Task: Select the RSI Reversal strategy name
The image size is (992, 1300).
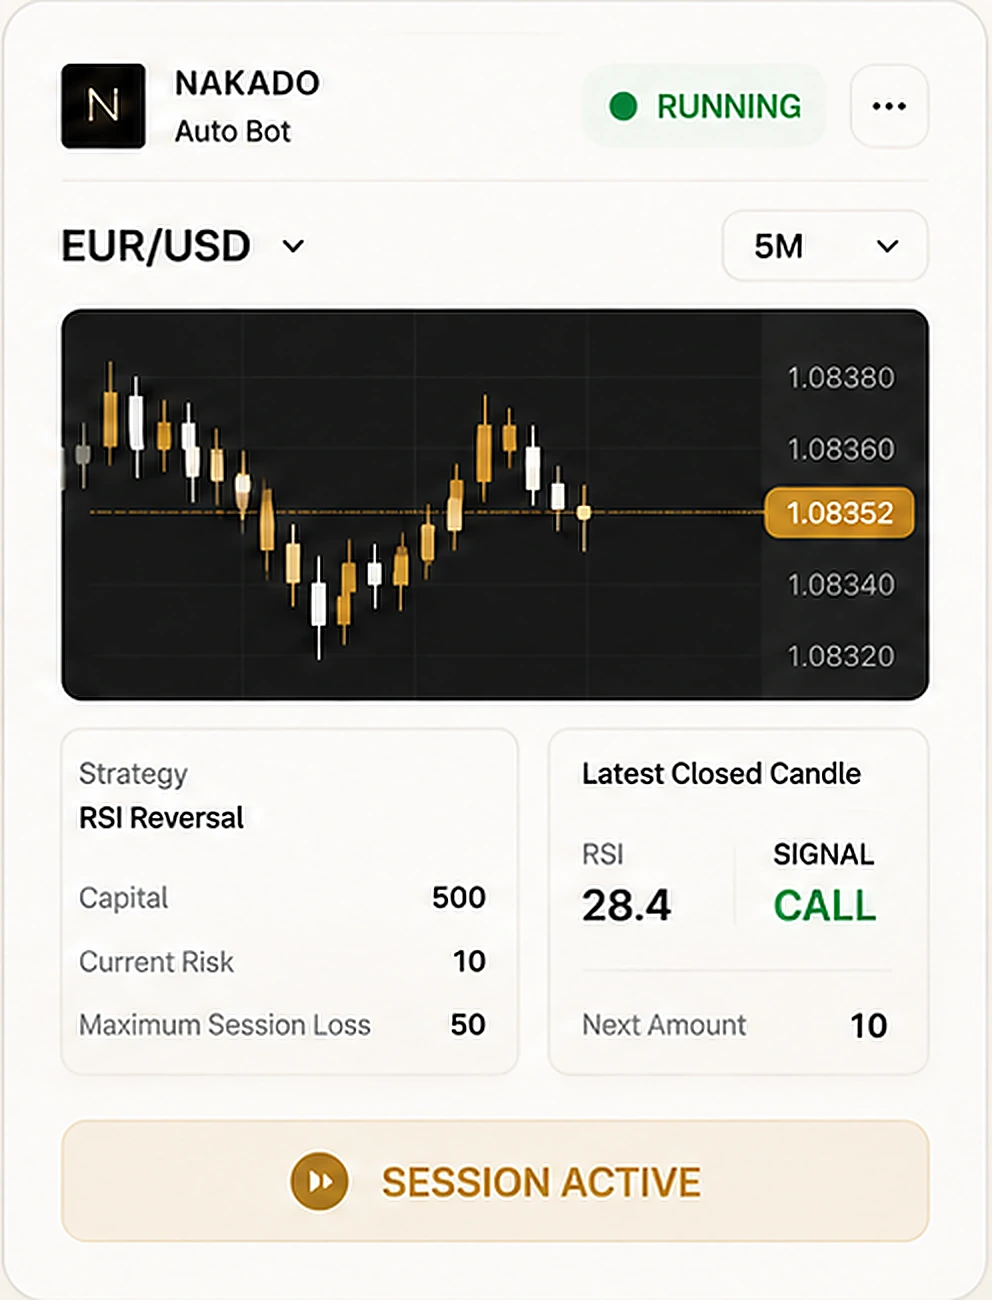Action: coord(161,818)
